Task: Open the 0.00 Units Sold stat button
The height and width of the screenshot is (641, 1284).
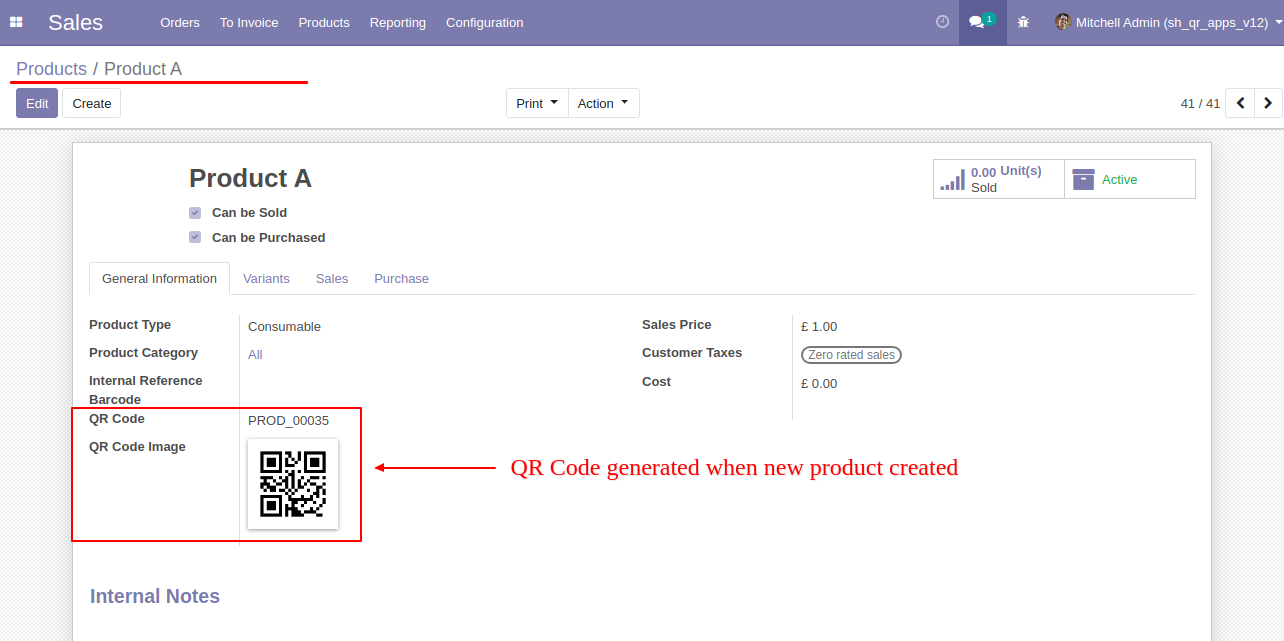Action: pyautogui.click(x=999, y=179)
